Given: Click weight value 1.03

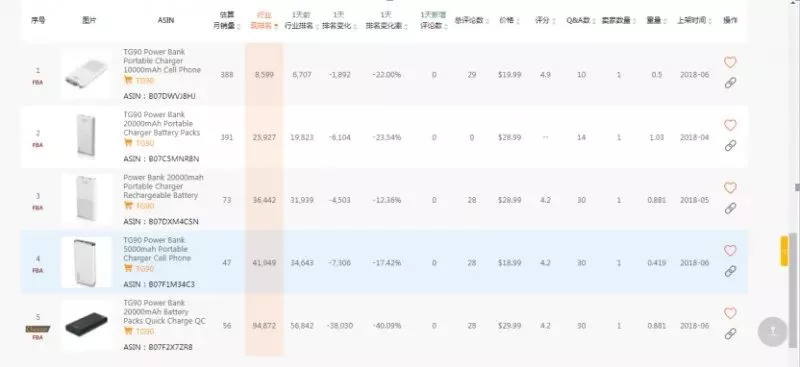Looking at the screenshot, I should point(657,137).
